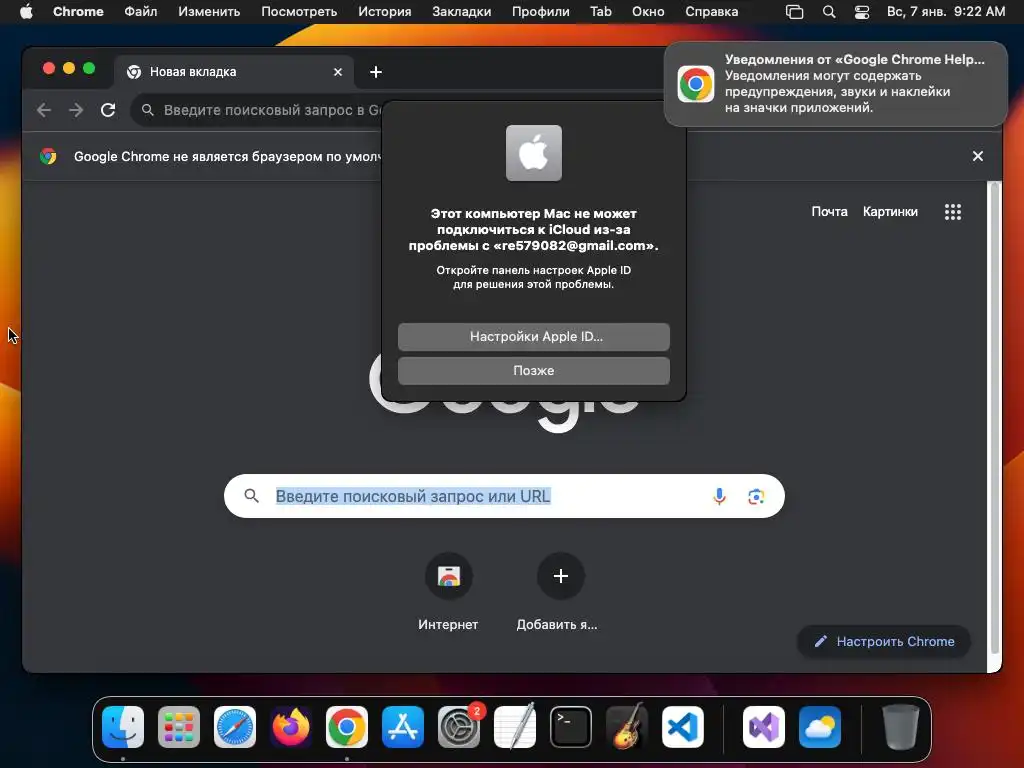Go forward to the next page
Screen dimensions: 1024x768
(76, 110)
